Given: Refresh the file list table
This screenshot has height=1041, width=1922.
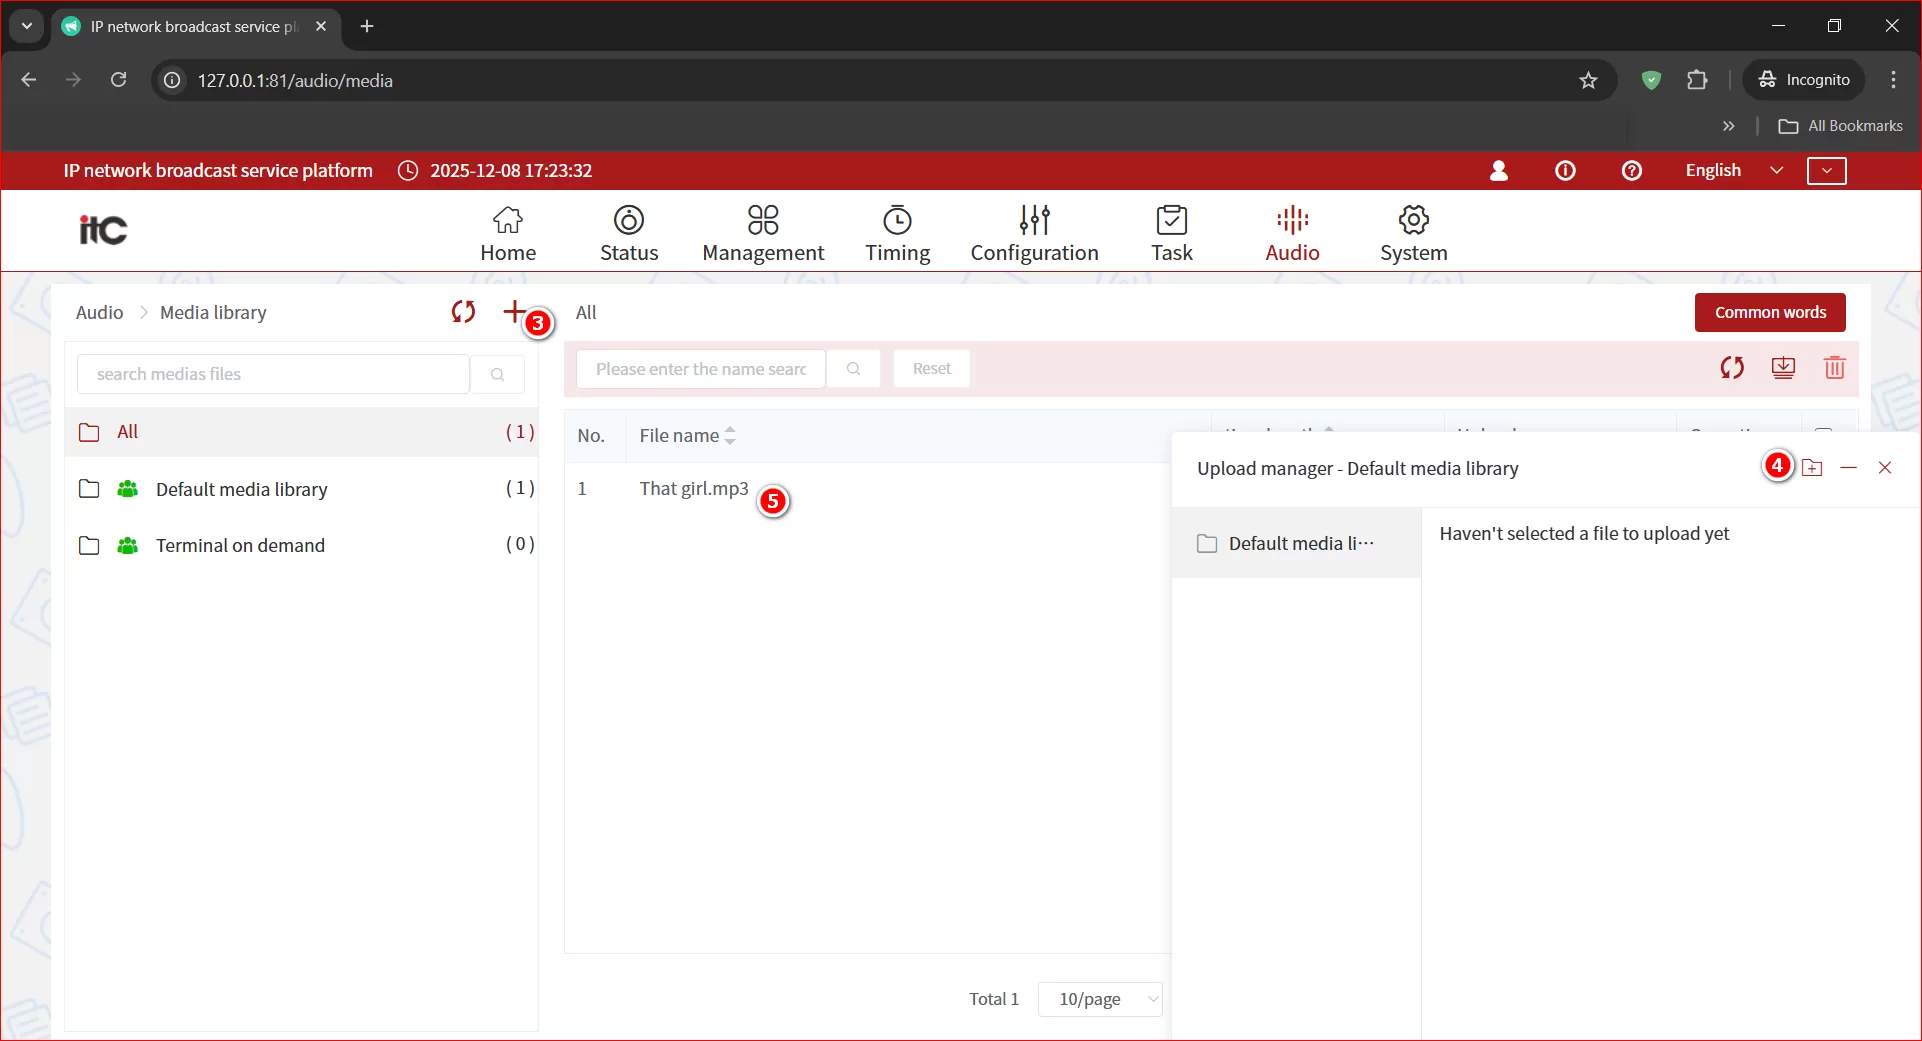Looking at the screenshot, I should [1732, 368].
